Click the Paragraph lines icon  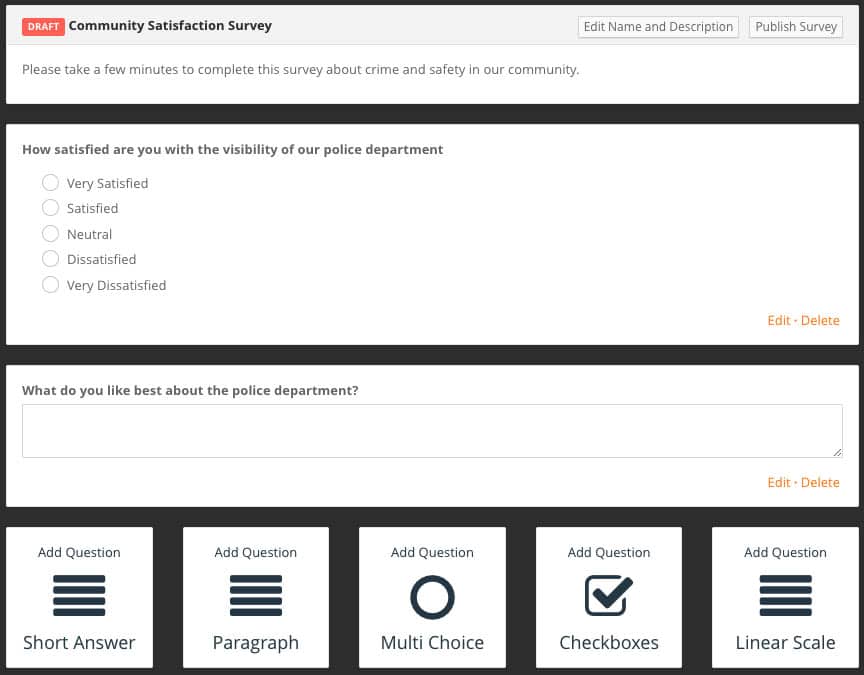click(x=256, y=595)
